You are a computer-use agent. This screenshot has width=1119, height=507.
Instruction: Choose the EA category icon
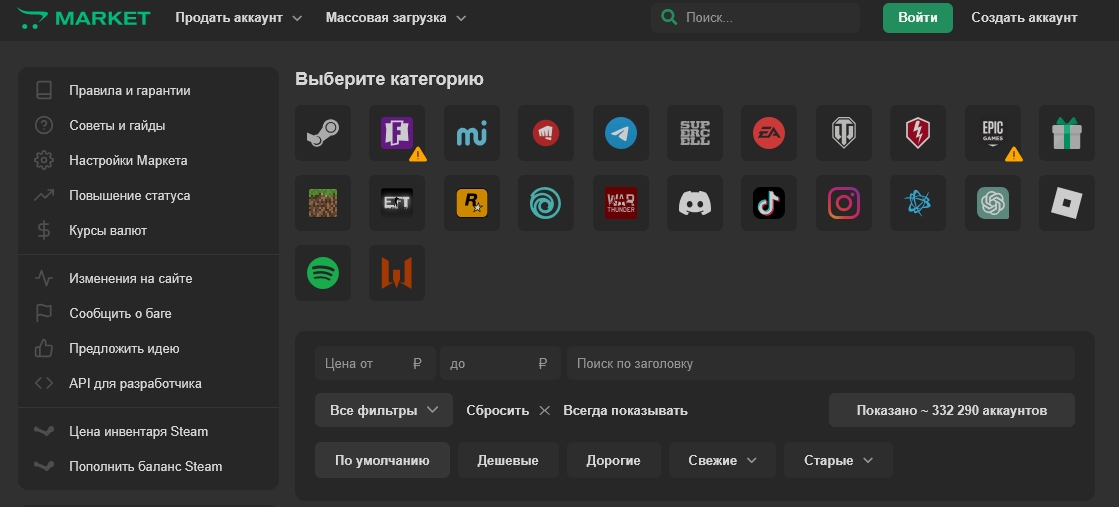769,133
